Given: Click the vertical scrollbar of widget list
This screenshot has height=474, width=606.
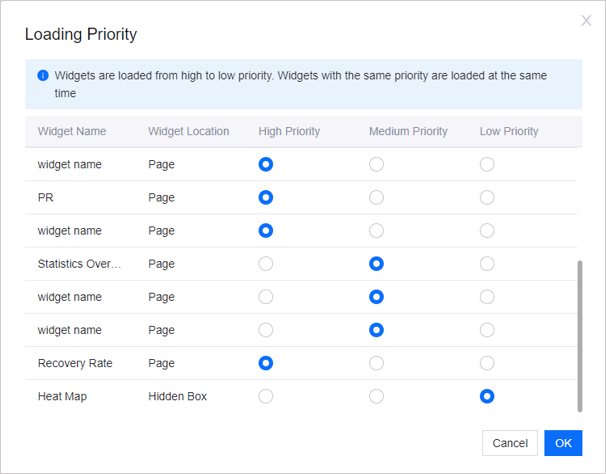Looking at the screenshot, I should click(x=579, y=335).
